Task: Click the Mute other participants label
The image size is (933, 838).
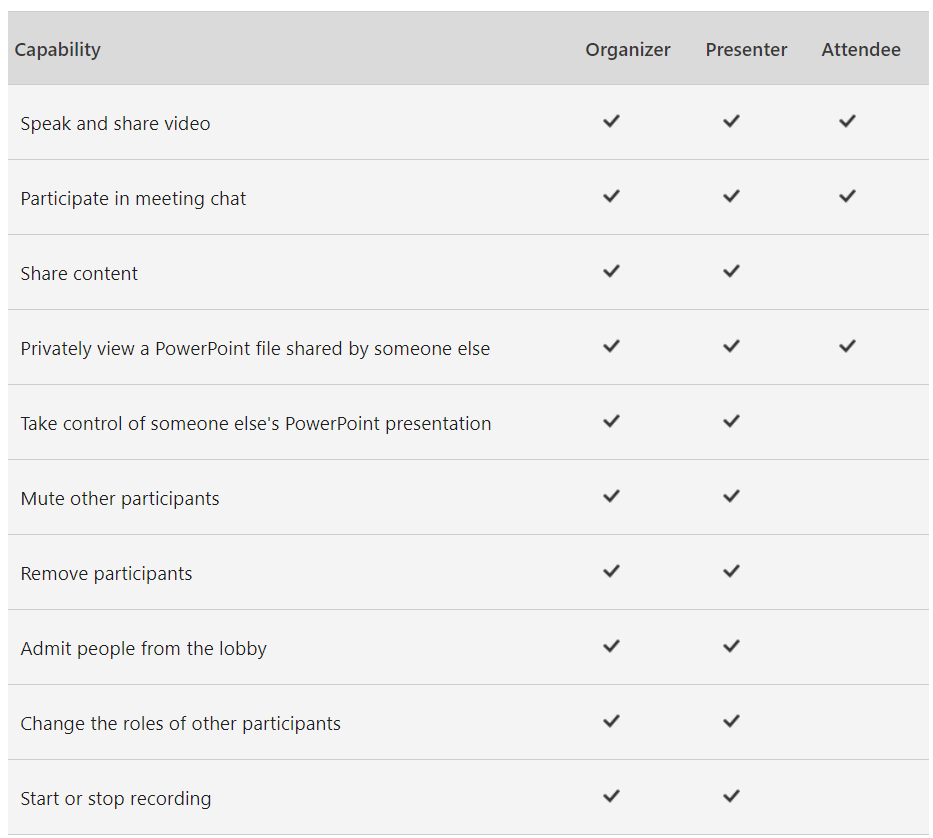Action: tap(120, 499)
